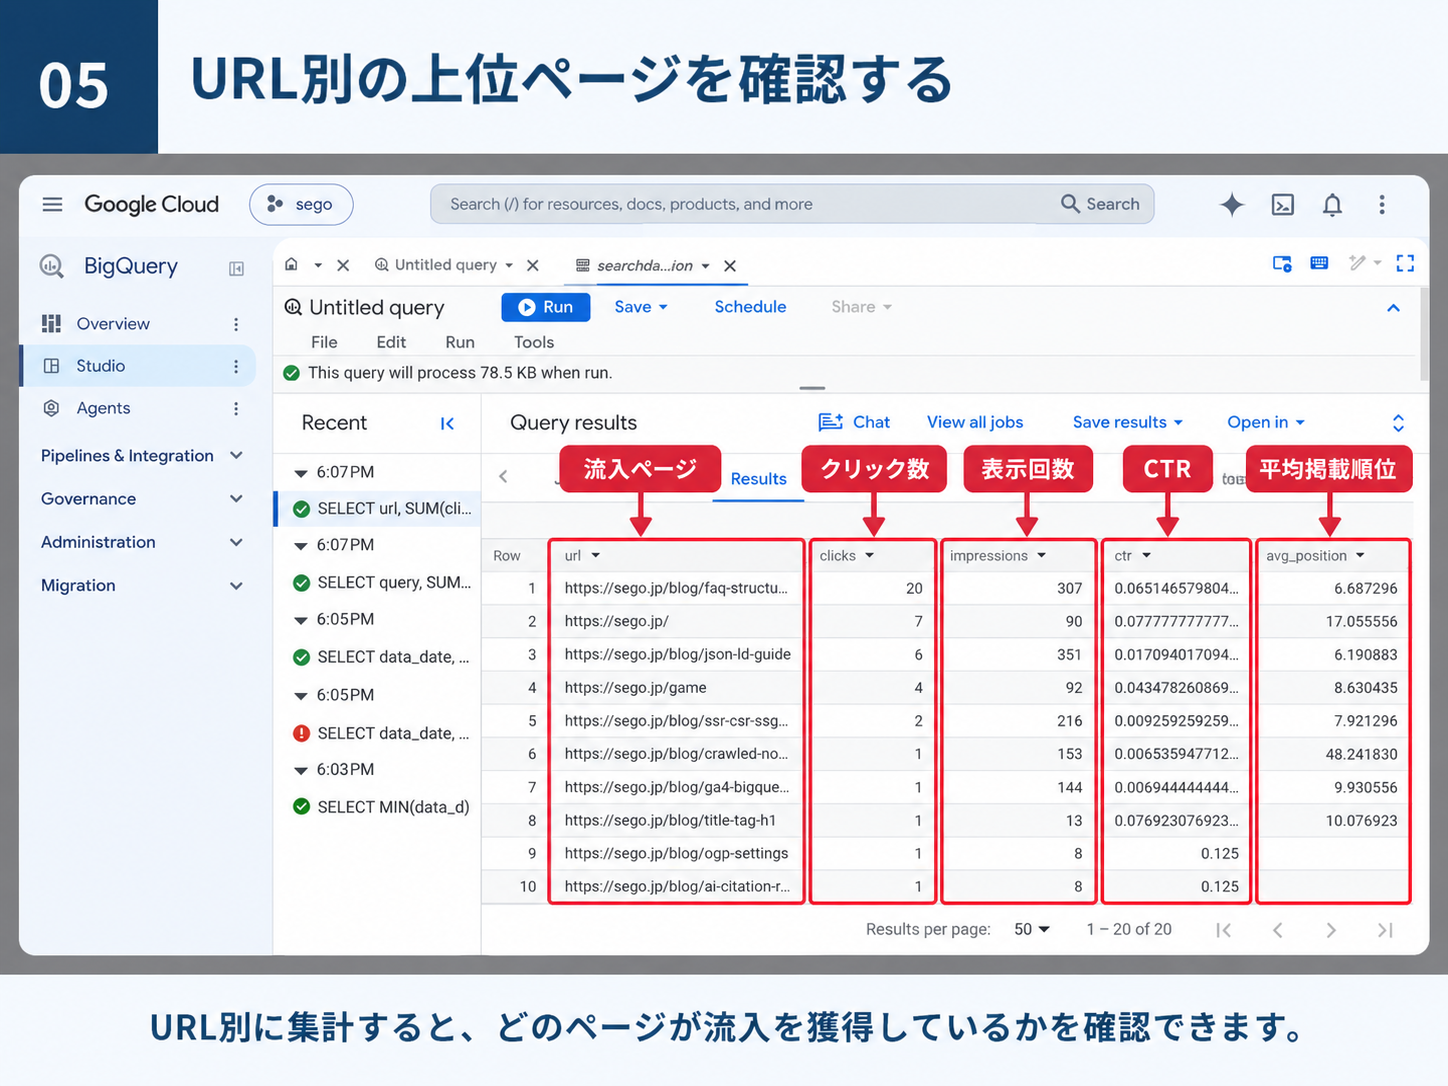Screen dimensions: 1448x1086
Task: Expand the Administration section
Action: click(141, 542)
